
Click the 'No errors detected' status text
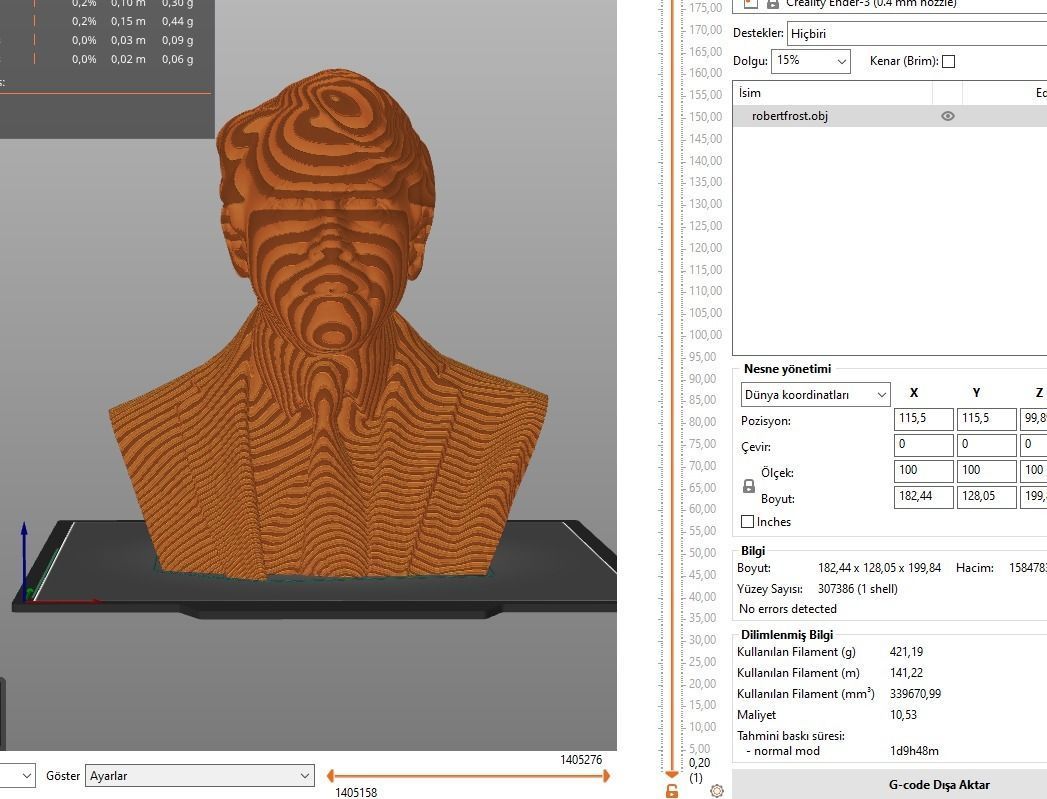coord(787,609)
